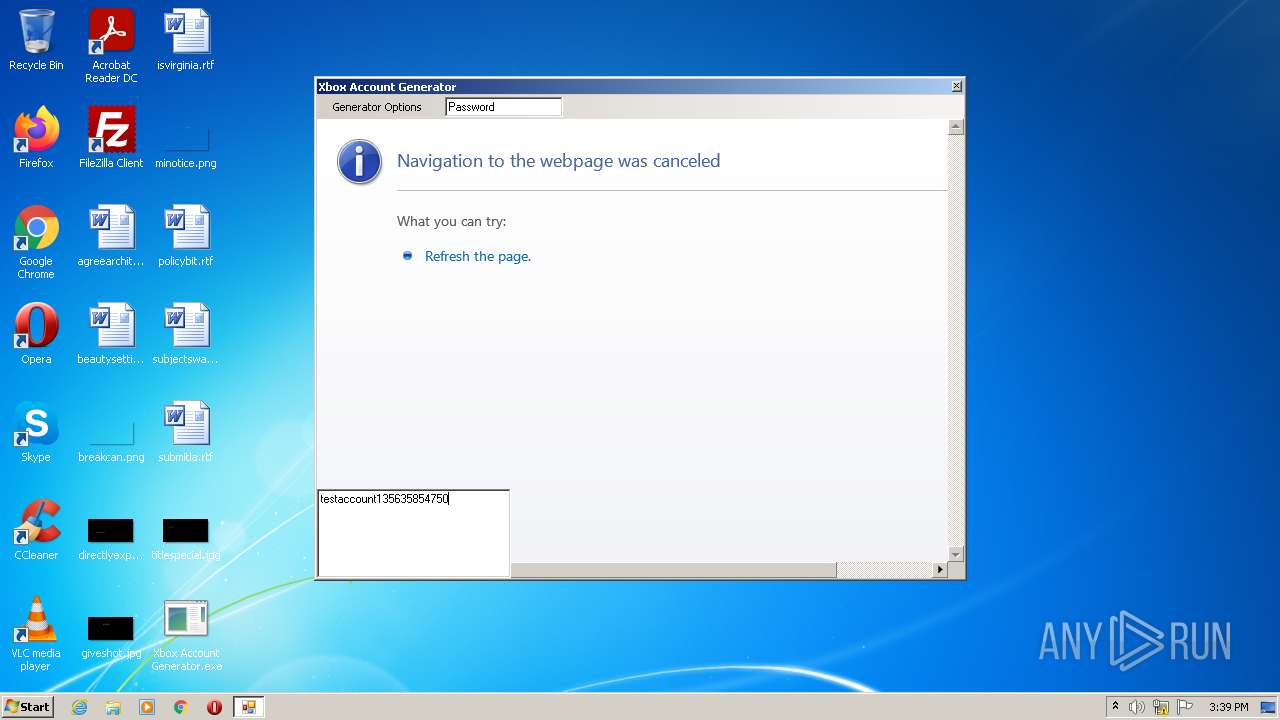Open Windows Media Player taskbar icon
The height and width of the screenshot is (720, 1280).
[147, 707]
